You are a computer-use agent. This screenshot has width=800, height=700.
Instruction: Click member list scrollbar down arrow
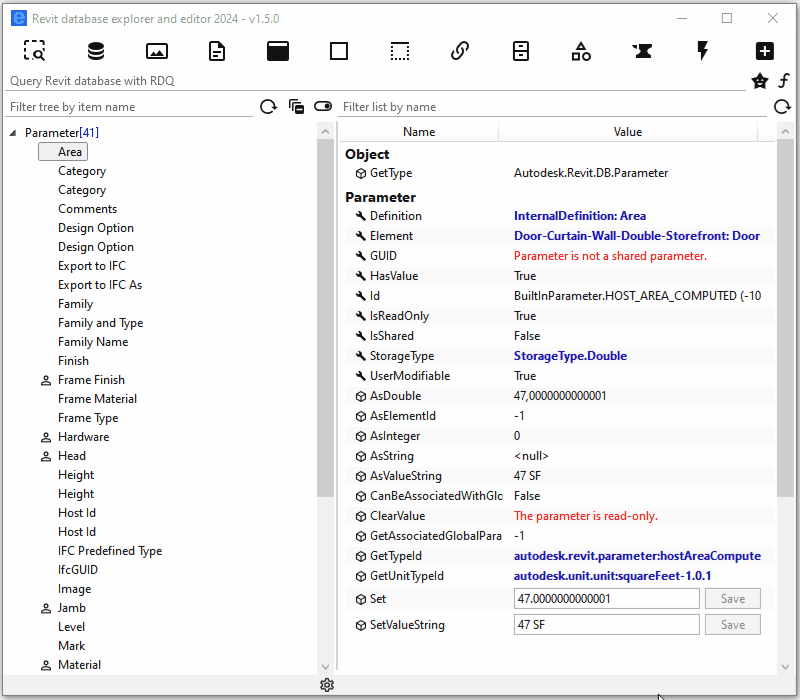point(785,666)
